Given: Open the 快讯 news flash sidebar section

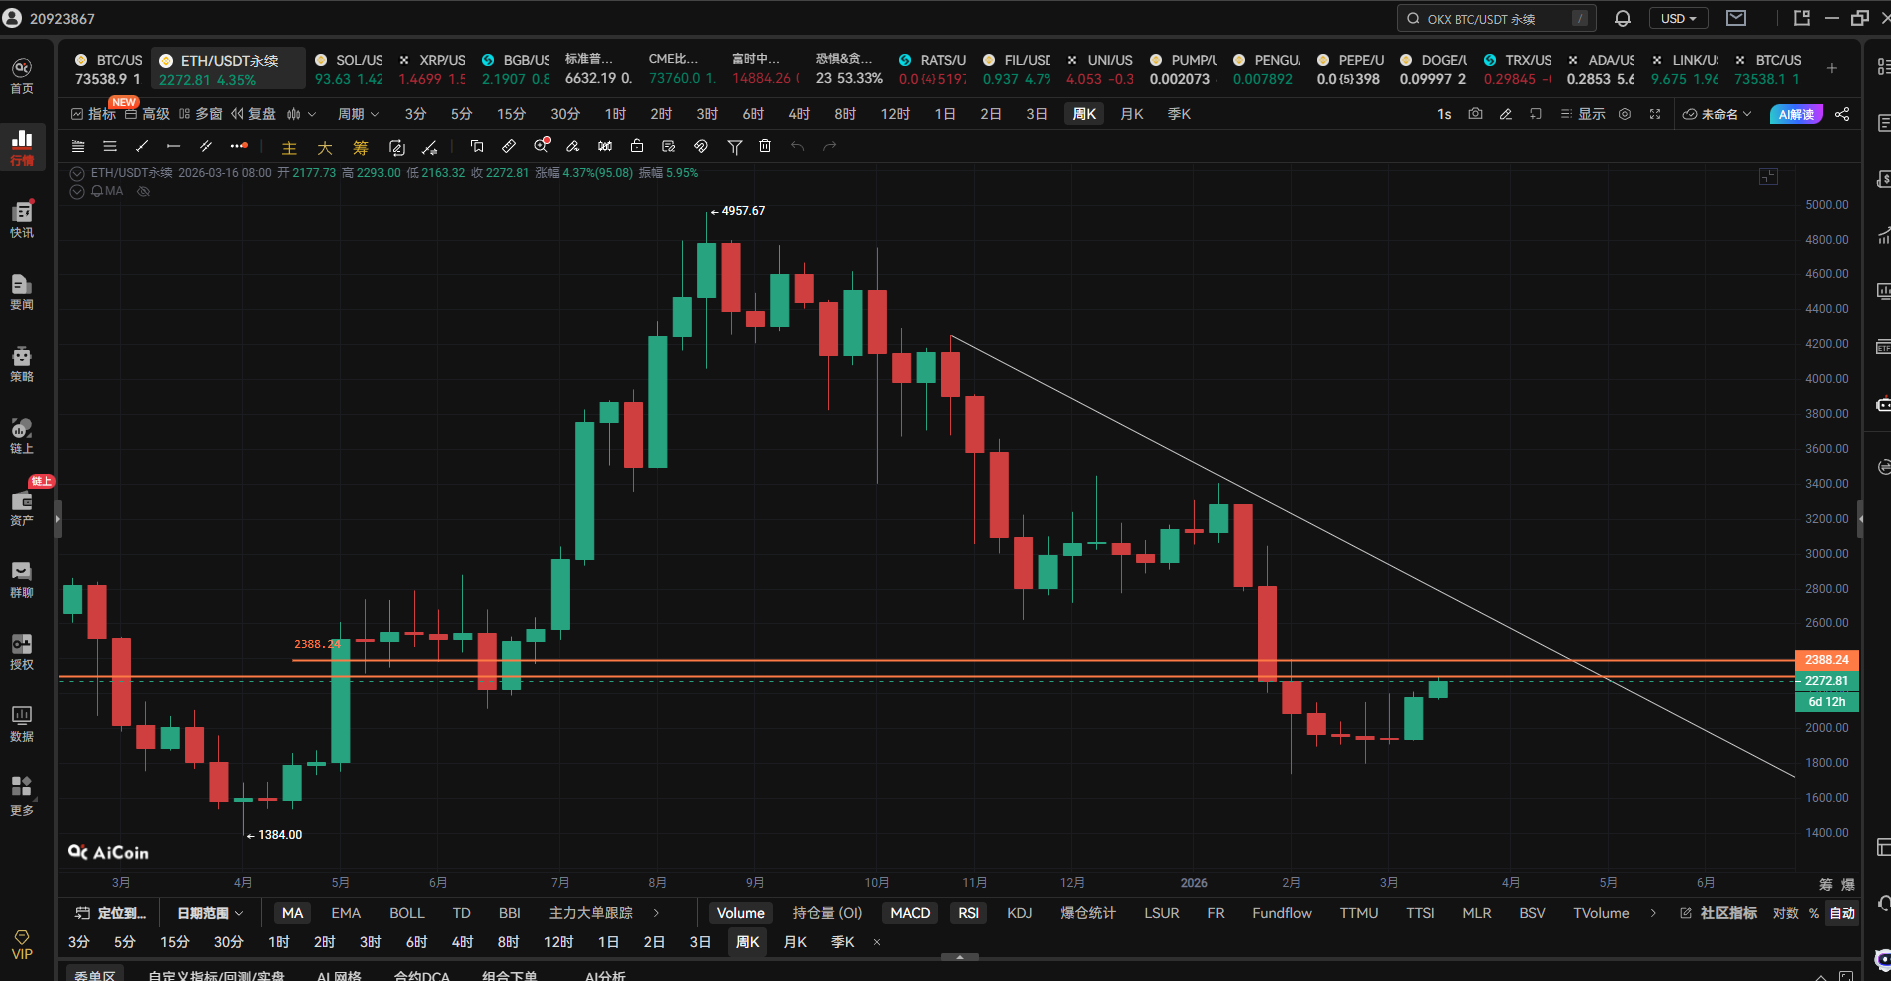Looking at the screenshot, I should 22,218.
